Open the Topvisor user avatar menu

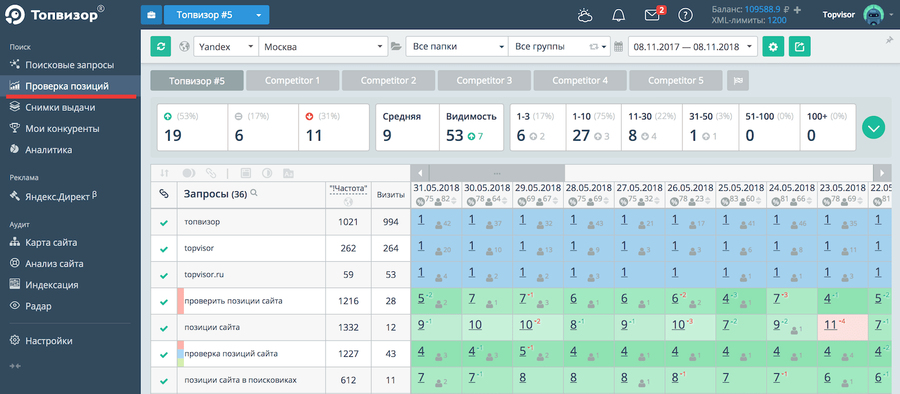(x=873, y=16)
